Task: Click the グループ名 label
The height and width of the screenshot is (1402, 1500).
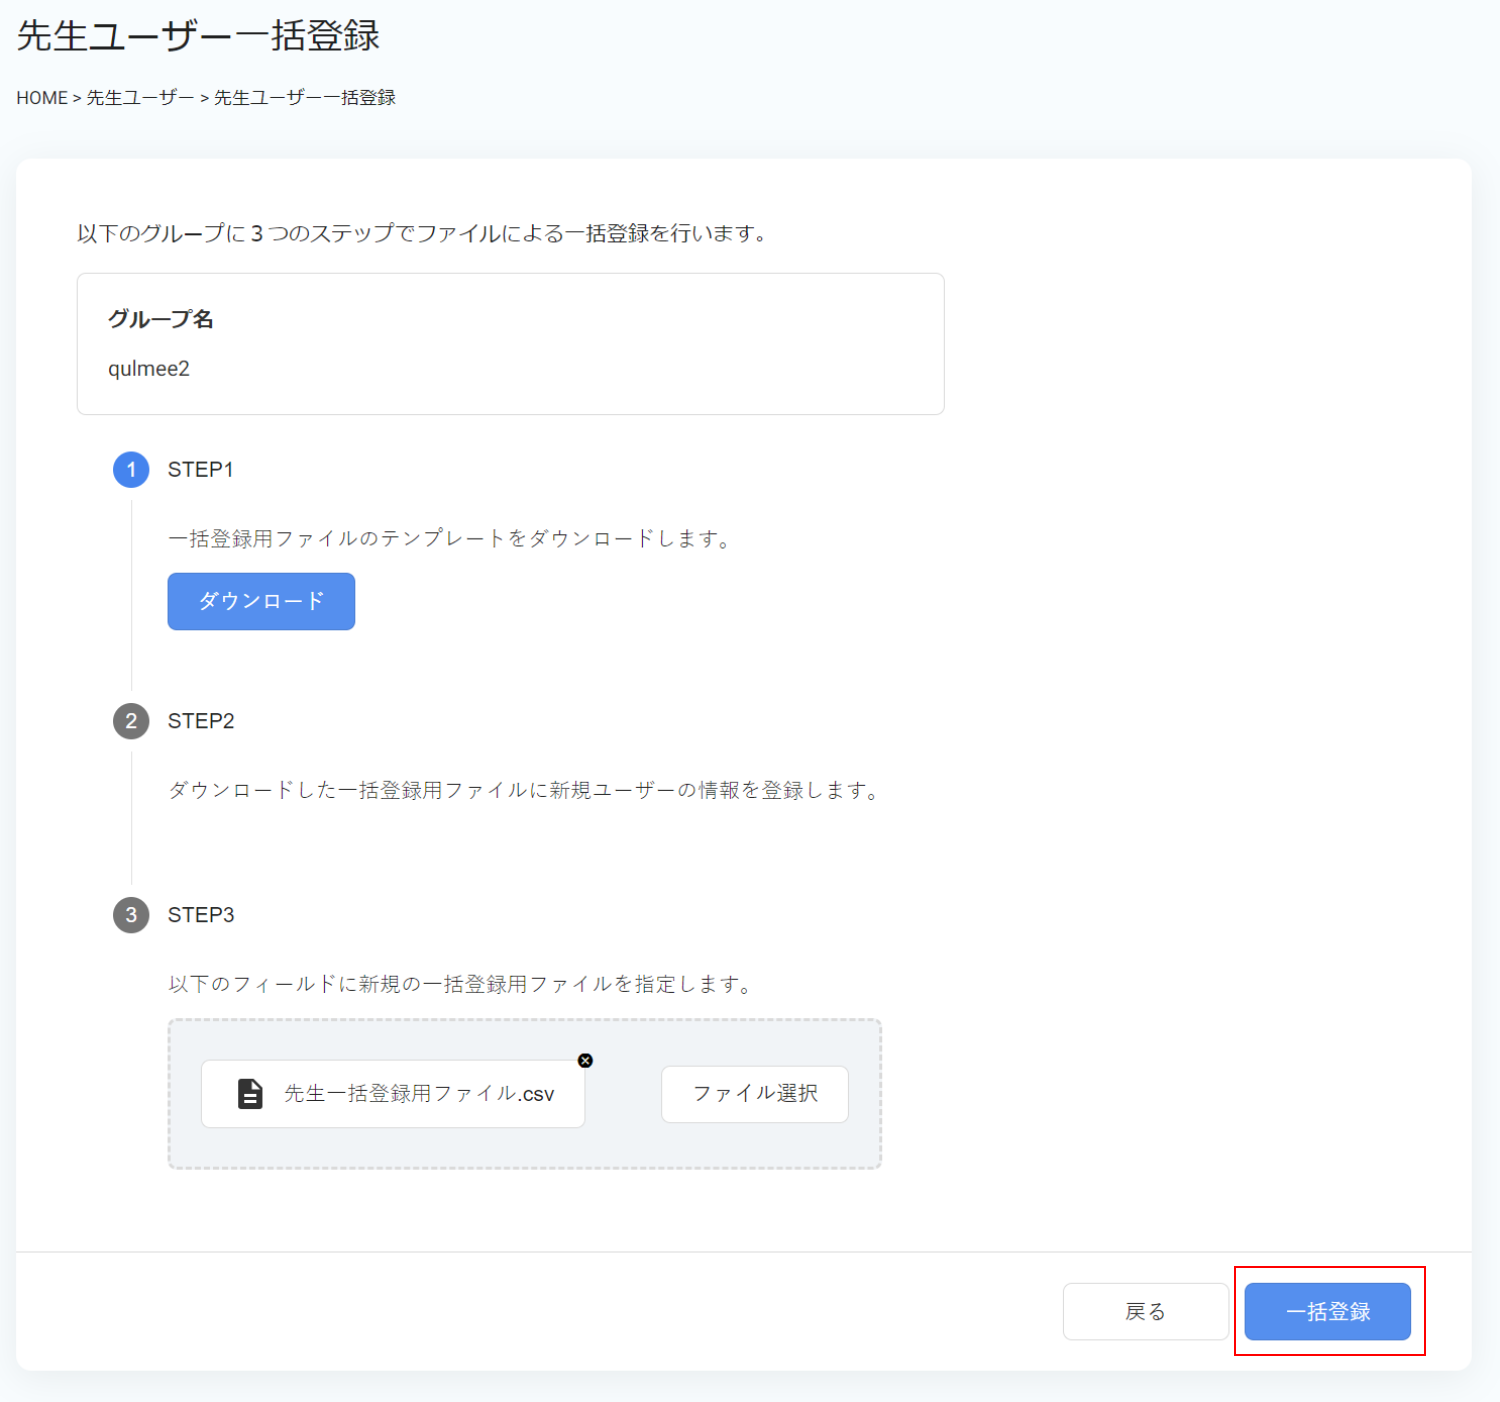Action: pyautogui.click(x=161, y=319)
